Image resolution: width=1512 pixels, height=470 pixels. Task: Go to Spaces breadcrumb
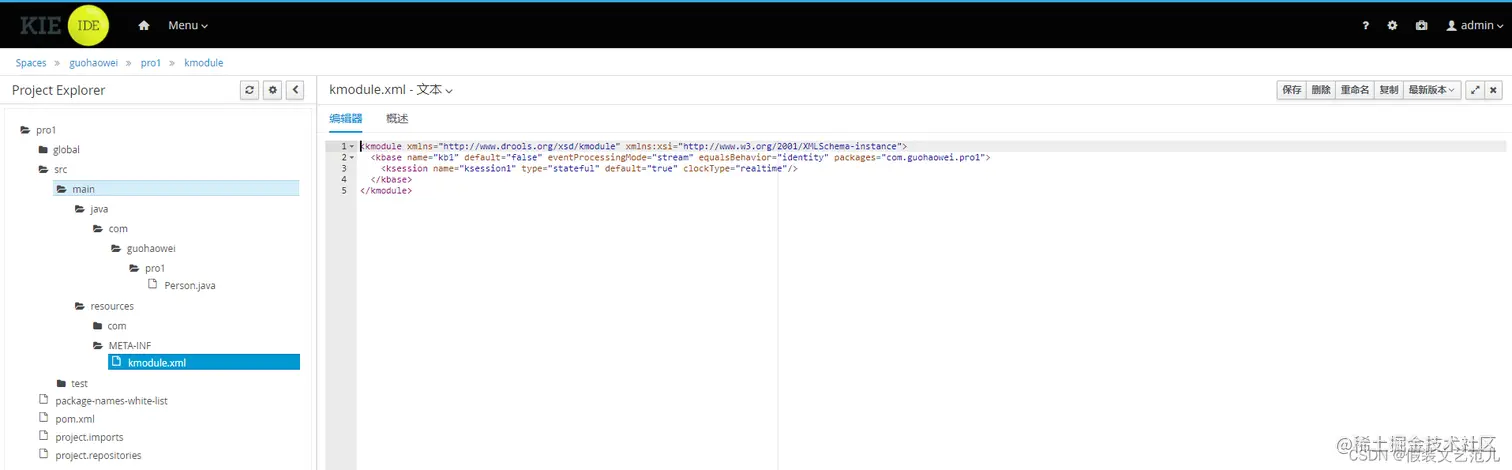31,63
